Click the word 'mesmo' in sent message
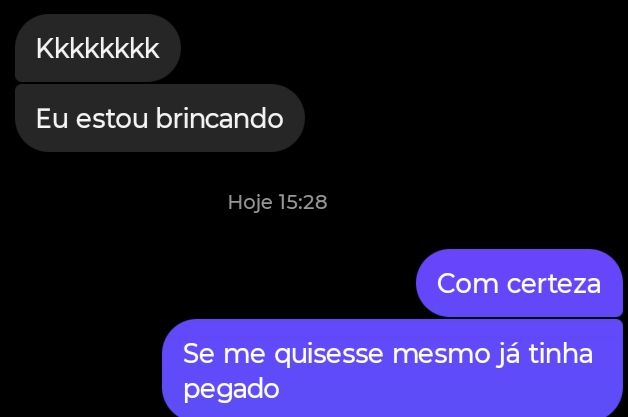628x417 pixels. coord(441,355)
